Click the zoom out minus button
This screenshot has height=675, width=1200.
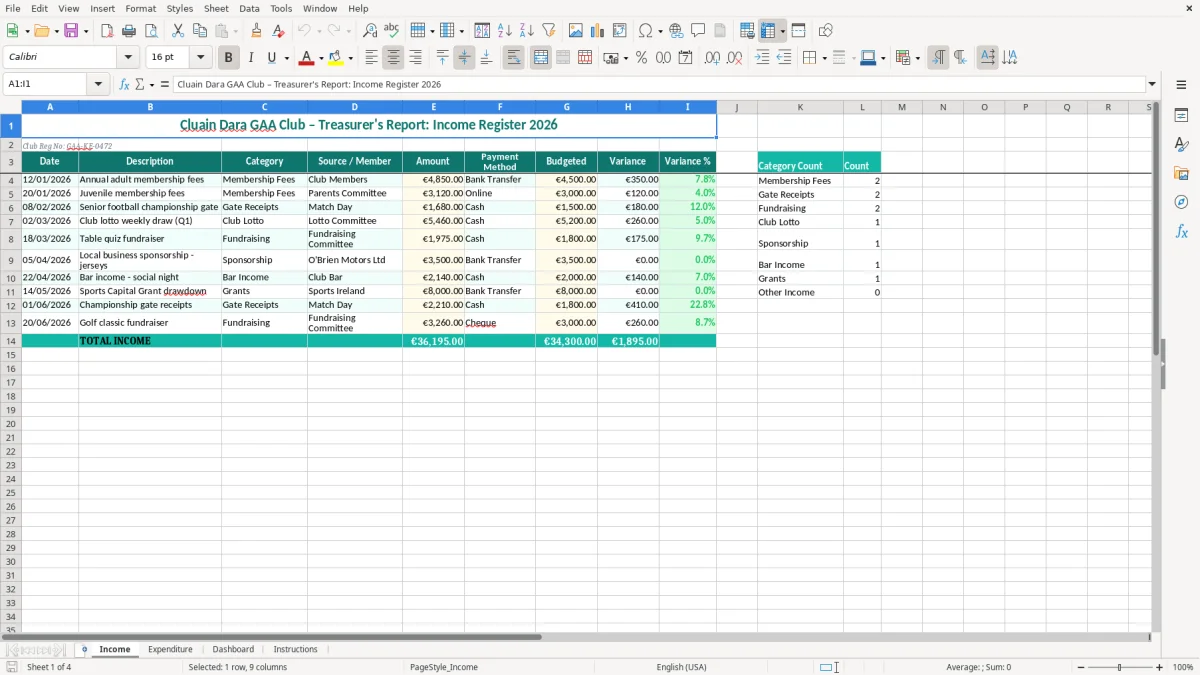coord(1080,667)
